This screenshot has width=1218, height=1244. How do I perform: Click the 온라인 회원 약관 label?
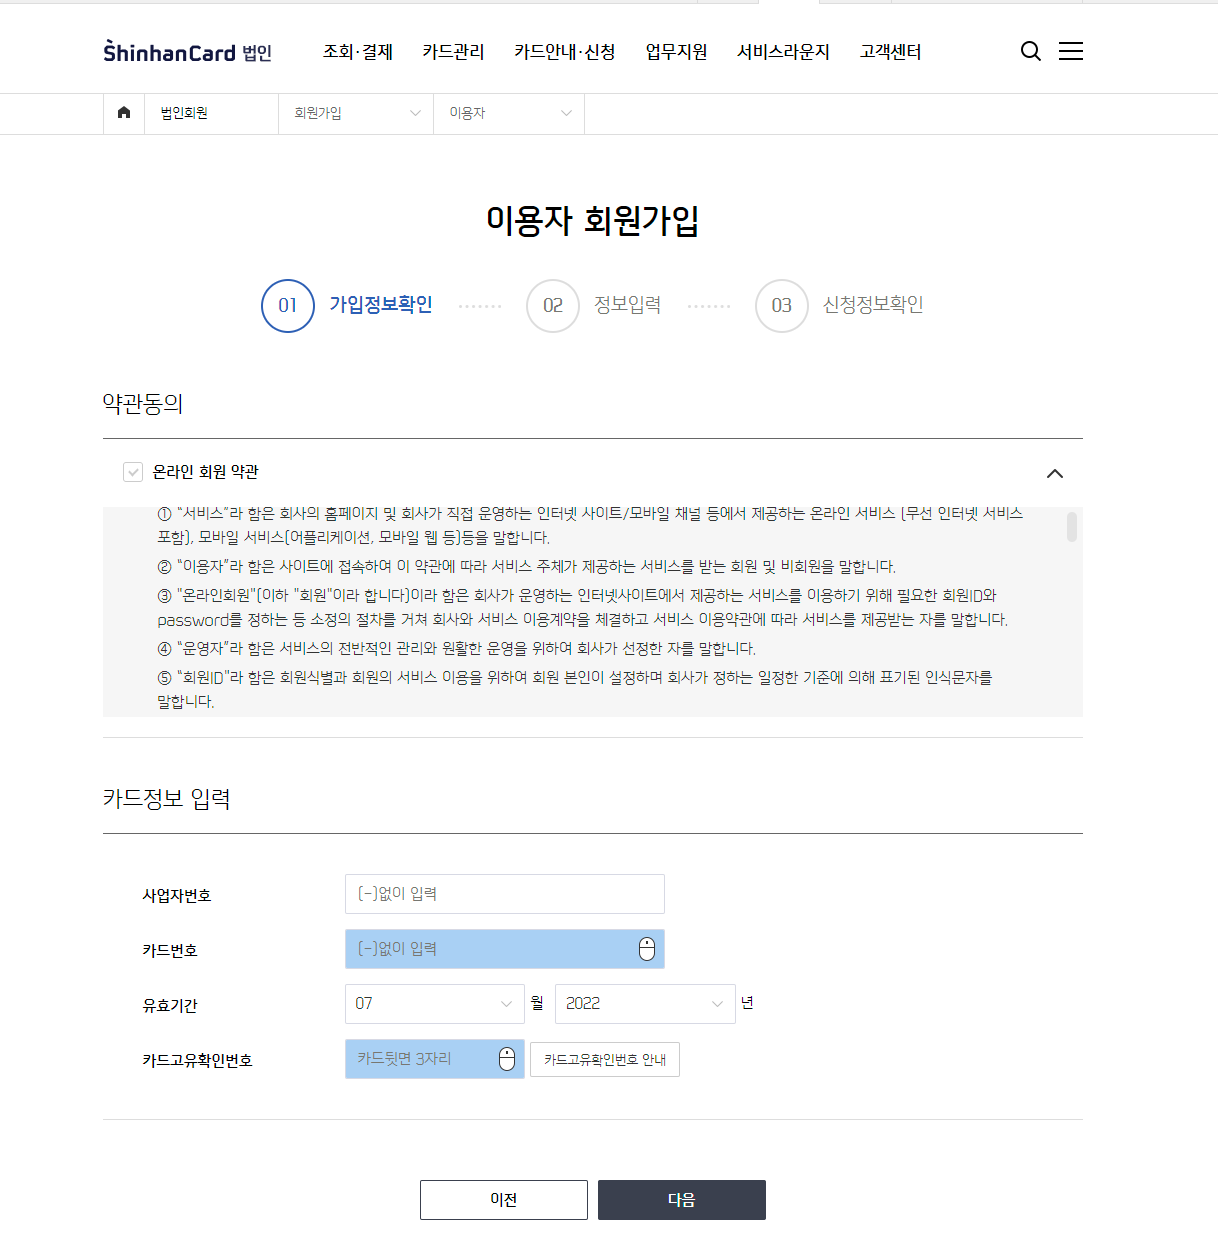tap(206, 472)
